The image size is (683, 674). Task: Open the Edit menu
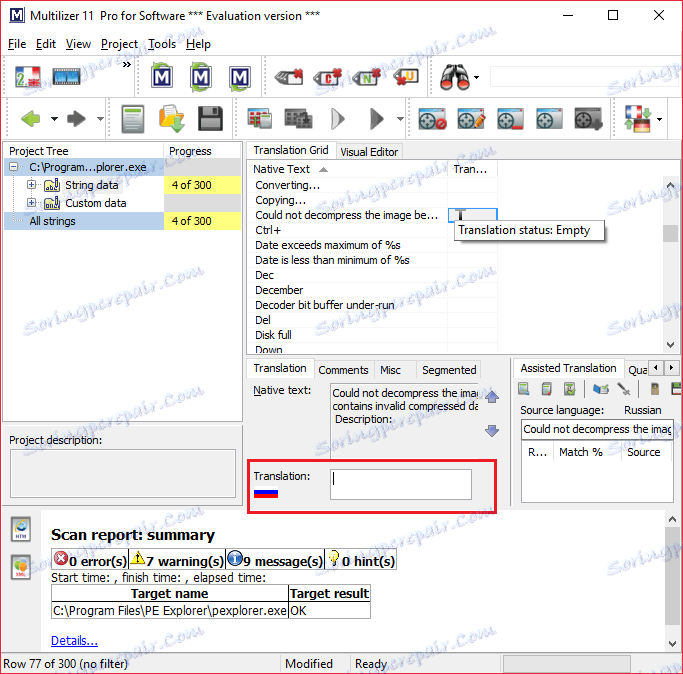[46, 44]
